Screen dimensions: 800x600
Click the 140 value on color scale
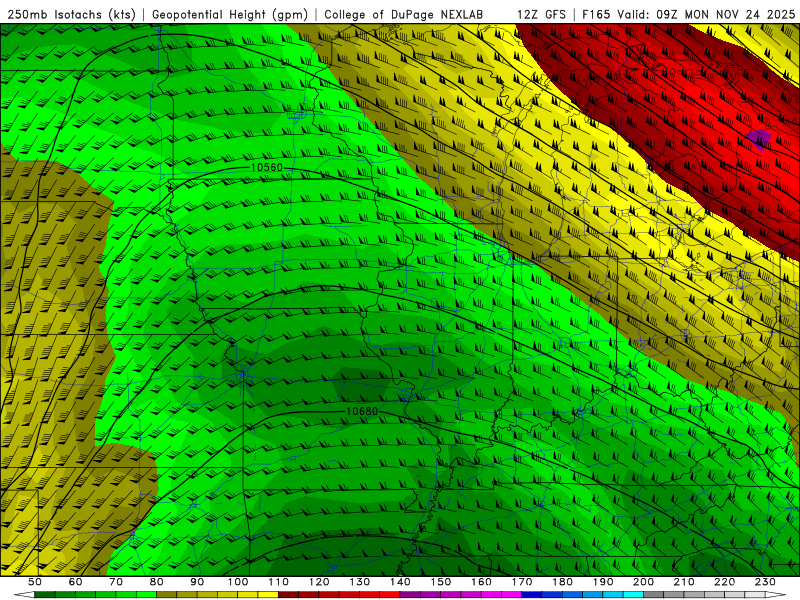click(400, 582)
